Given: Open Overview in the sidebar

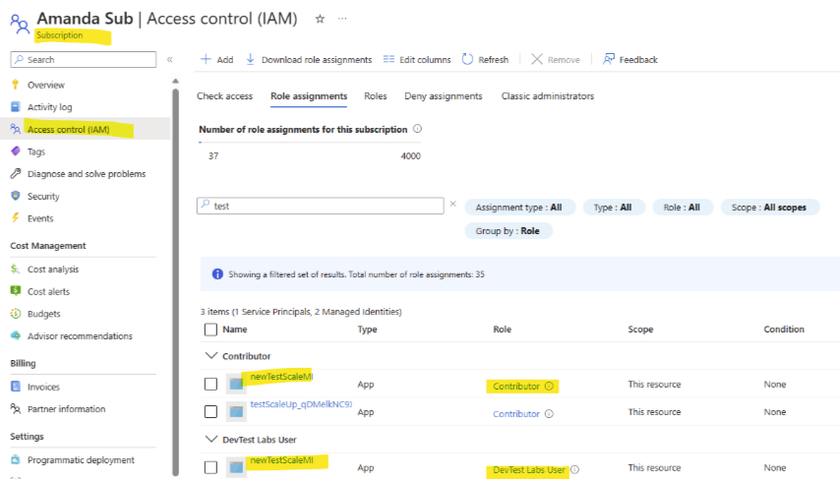Looking at the screenshot, I should click(x=46, y=85).
